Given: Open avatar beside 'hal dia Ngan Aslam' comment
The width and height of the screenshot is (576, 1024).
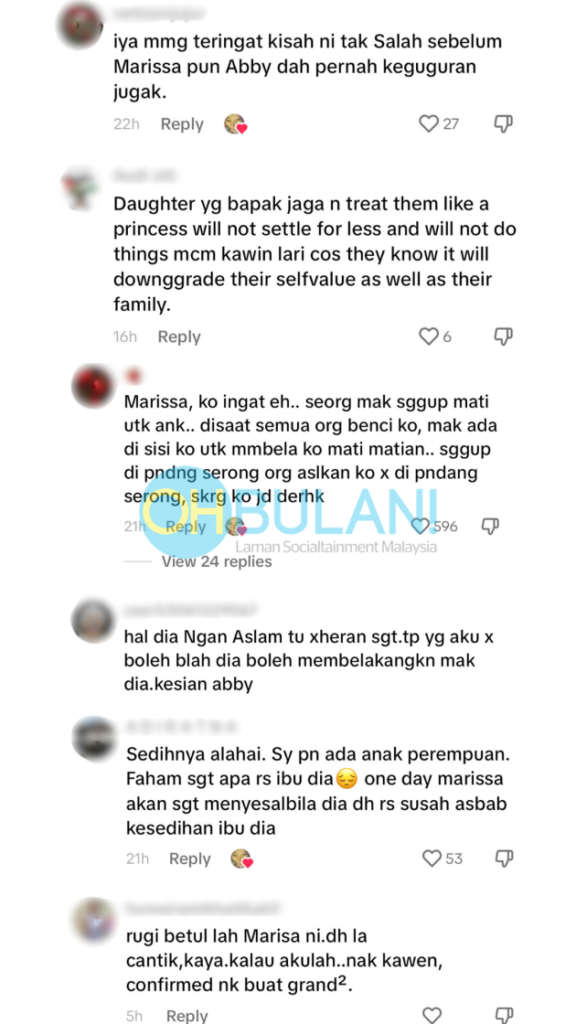Looking at the screenshot, I should [x=93, y=621].
